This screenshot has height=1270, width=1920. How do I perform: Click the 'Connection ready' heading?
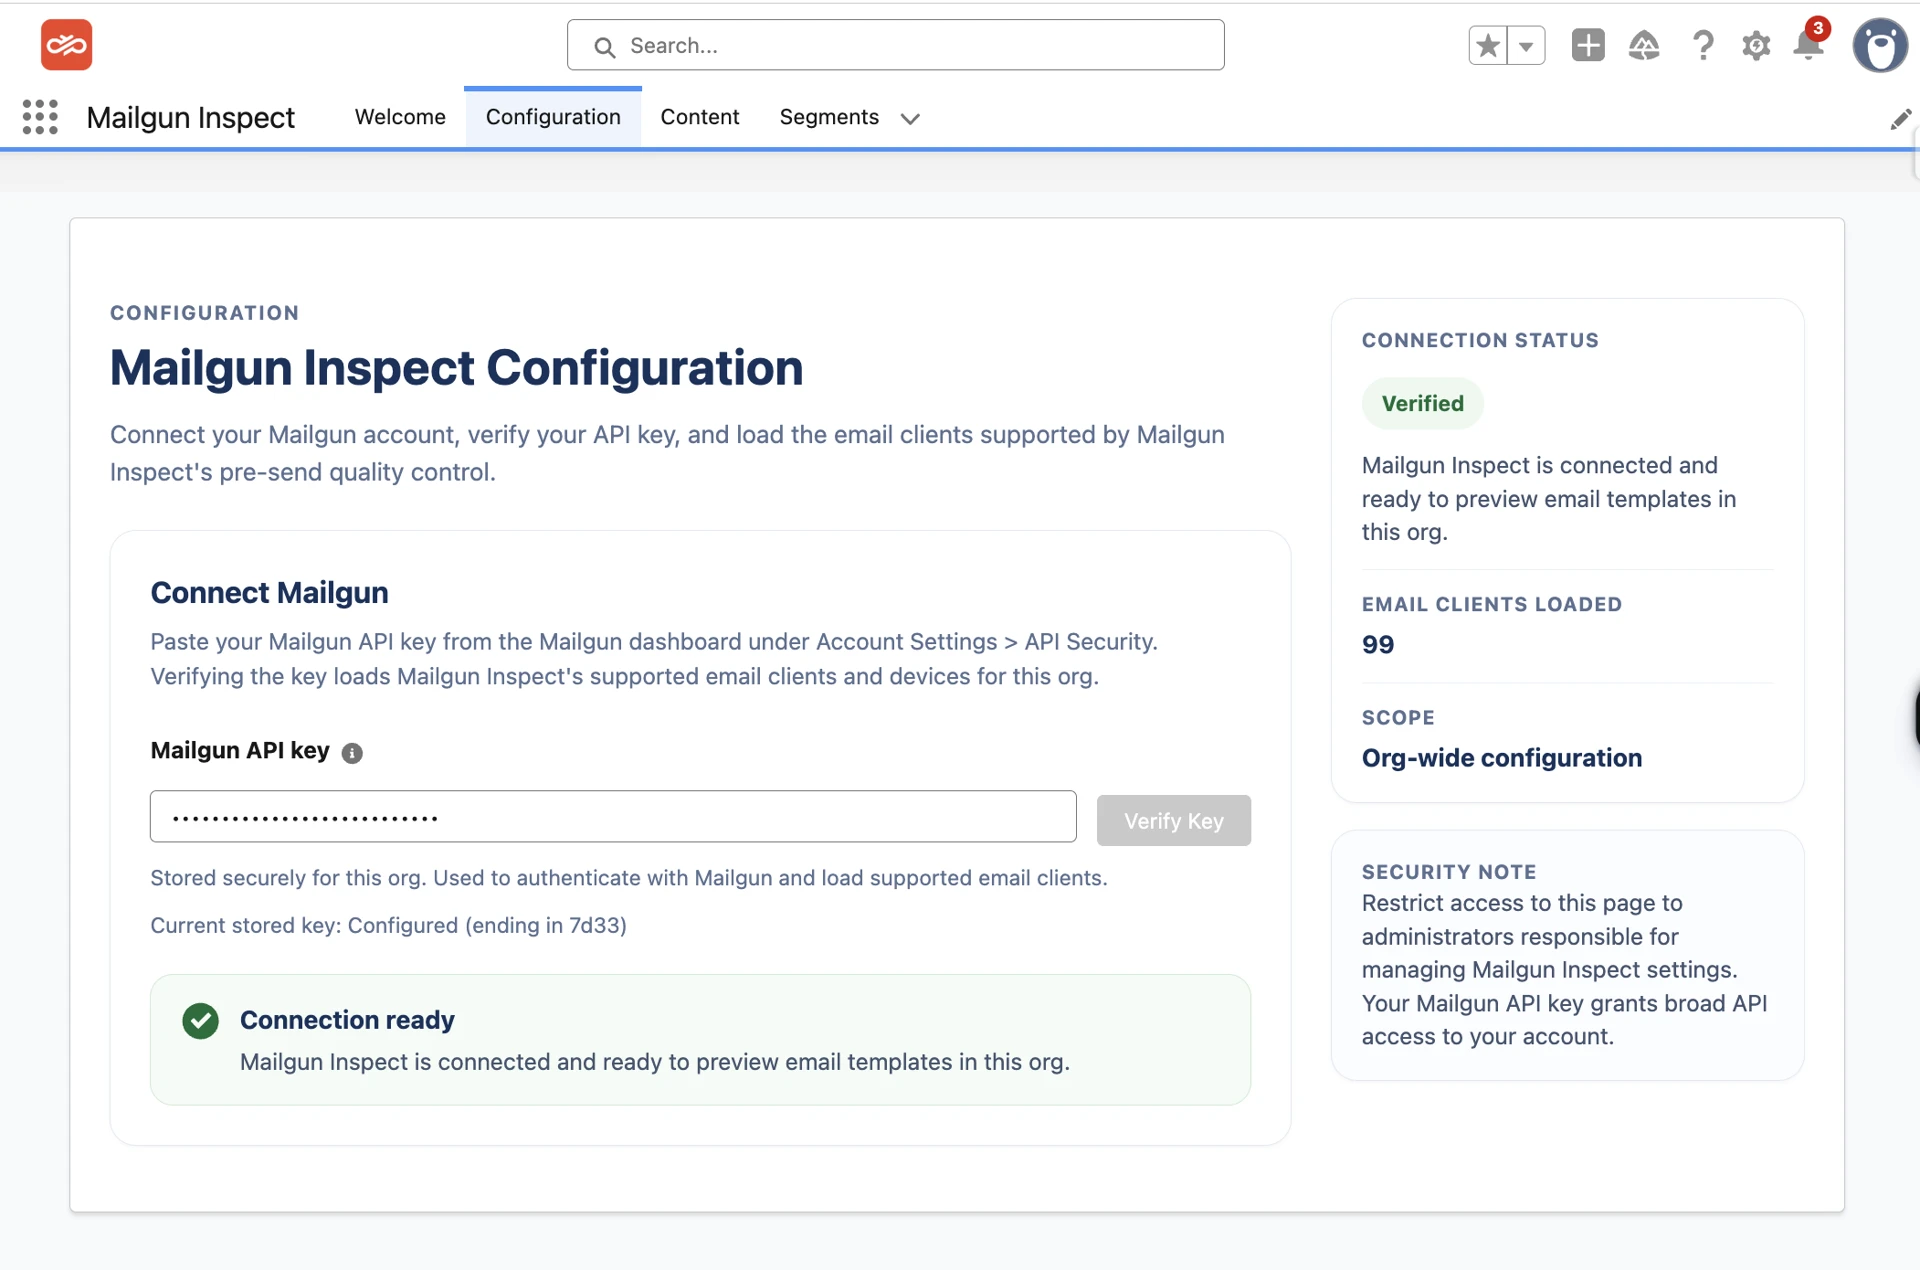(x=347, y=1020)
